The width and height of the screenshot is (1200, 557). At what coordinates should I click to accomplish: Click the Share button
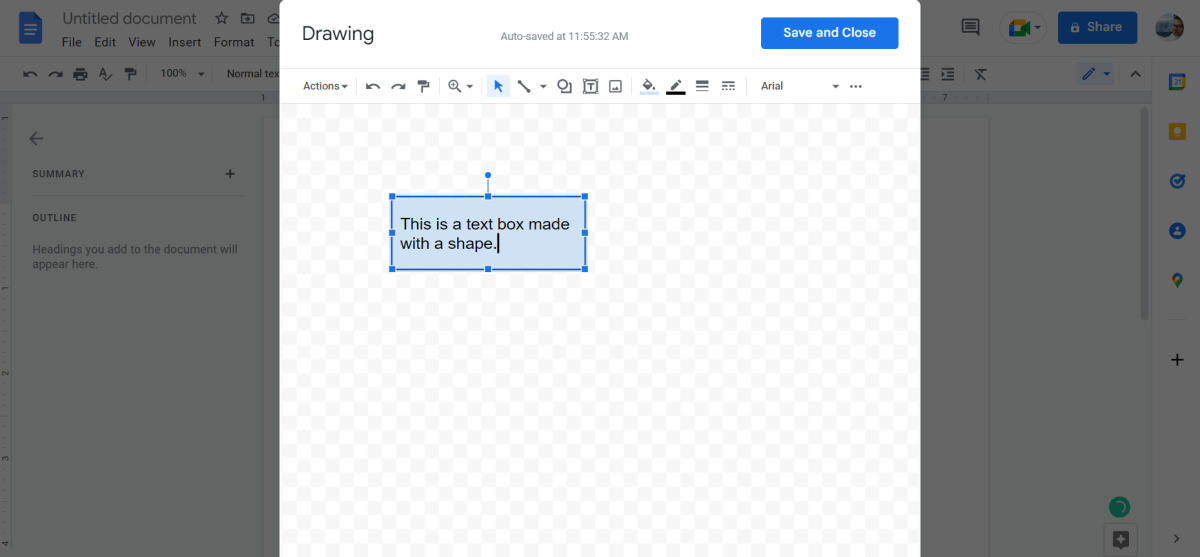click(1097, 28)
